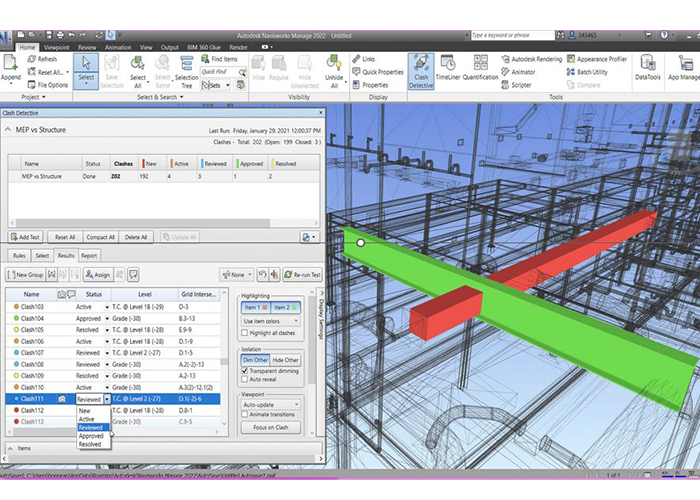The image size is (700, 500).
Task: Click the add comment icon in results toolbar
Action: pyautogui.click(x=133, y=275)
